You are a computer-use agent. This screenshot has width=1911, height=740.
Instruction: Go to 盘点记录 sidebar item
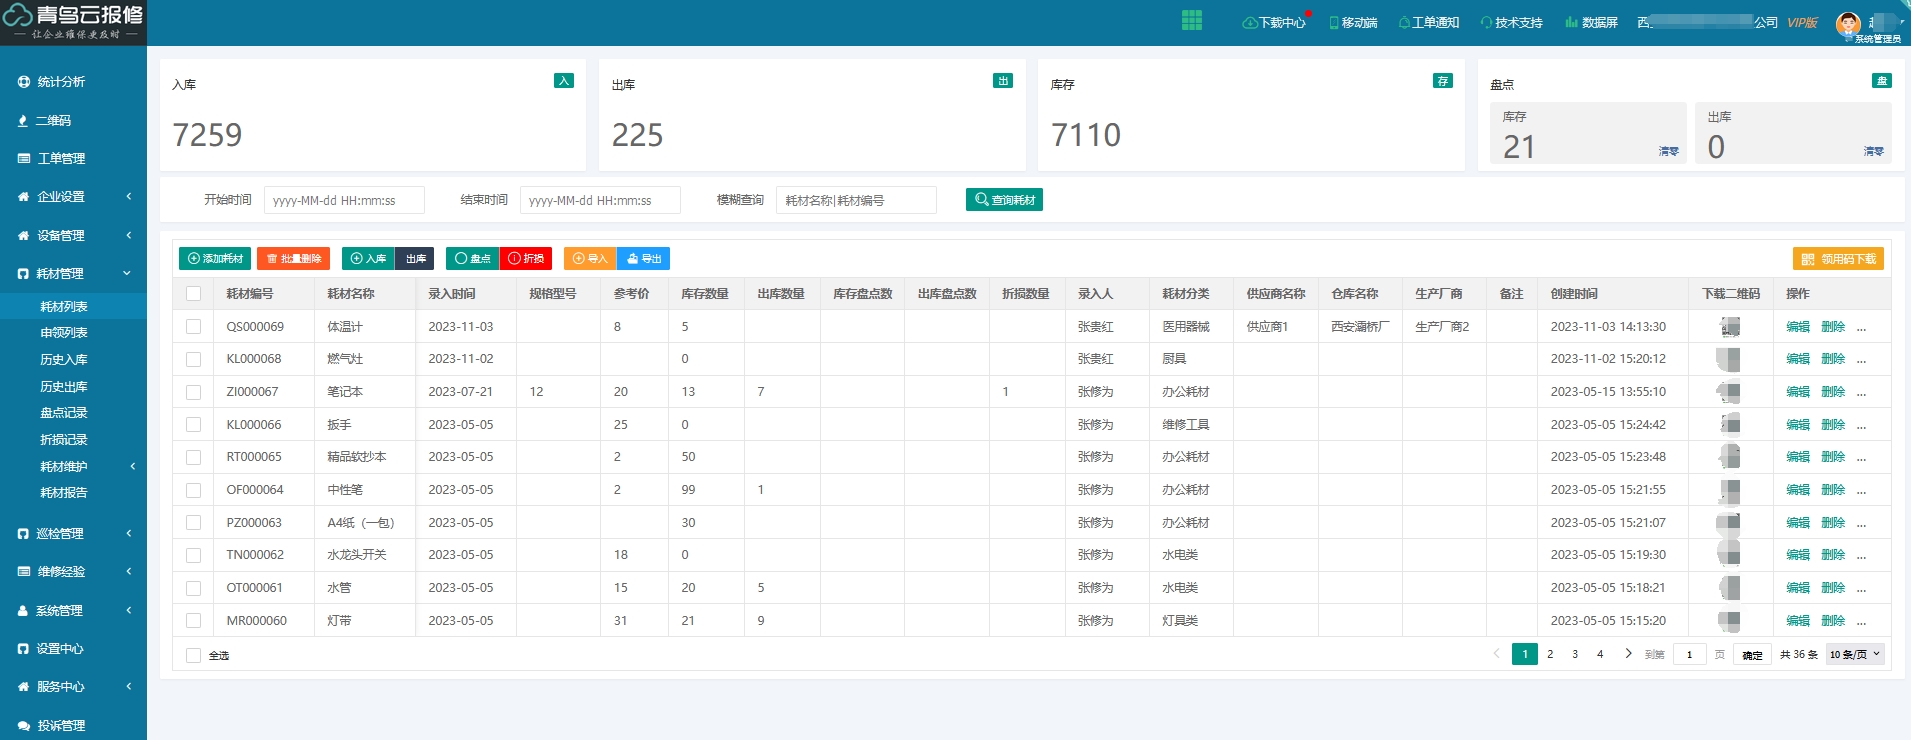pyautogui.click(x=64, y=413)
